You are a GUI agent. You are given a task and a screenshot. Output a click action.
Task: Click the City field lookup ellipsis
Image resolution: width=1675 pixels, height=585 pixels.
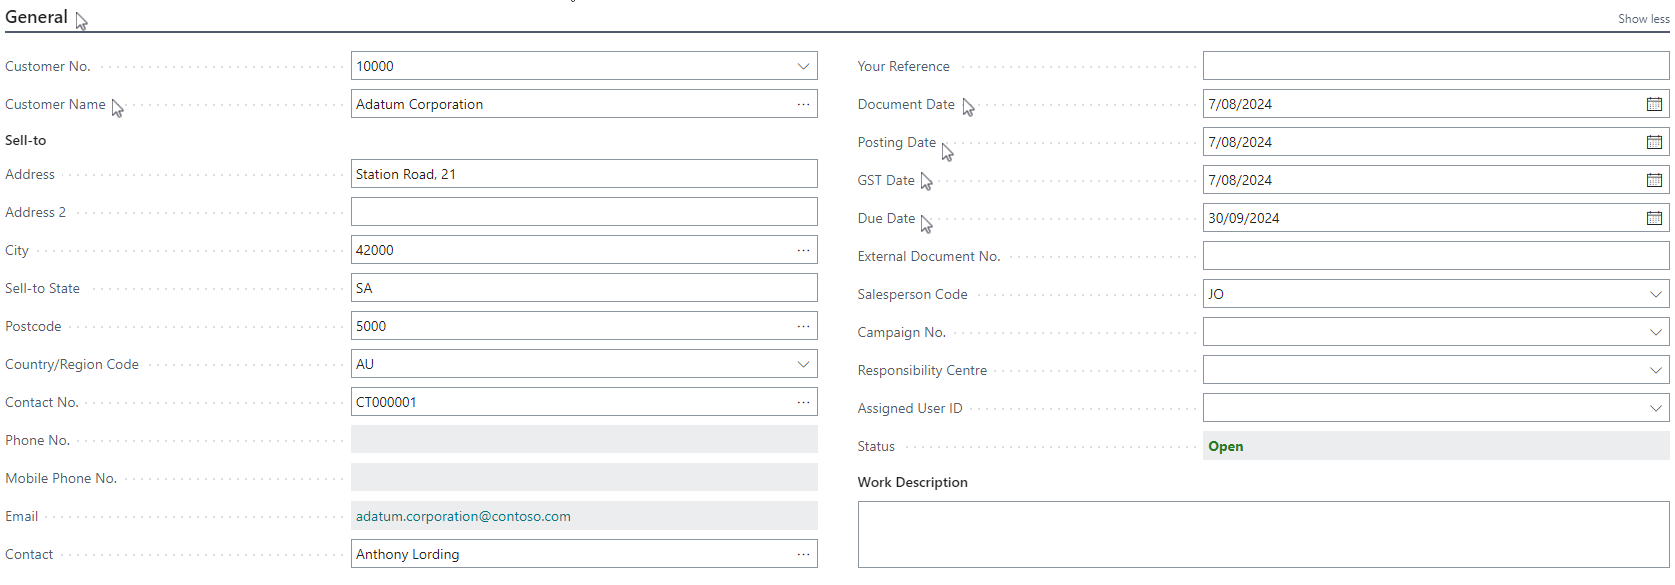tap(803, 250)
